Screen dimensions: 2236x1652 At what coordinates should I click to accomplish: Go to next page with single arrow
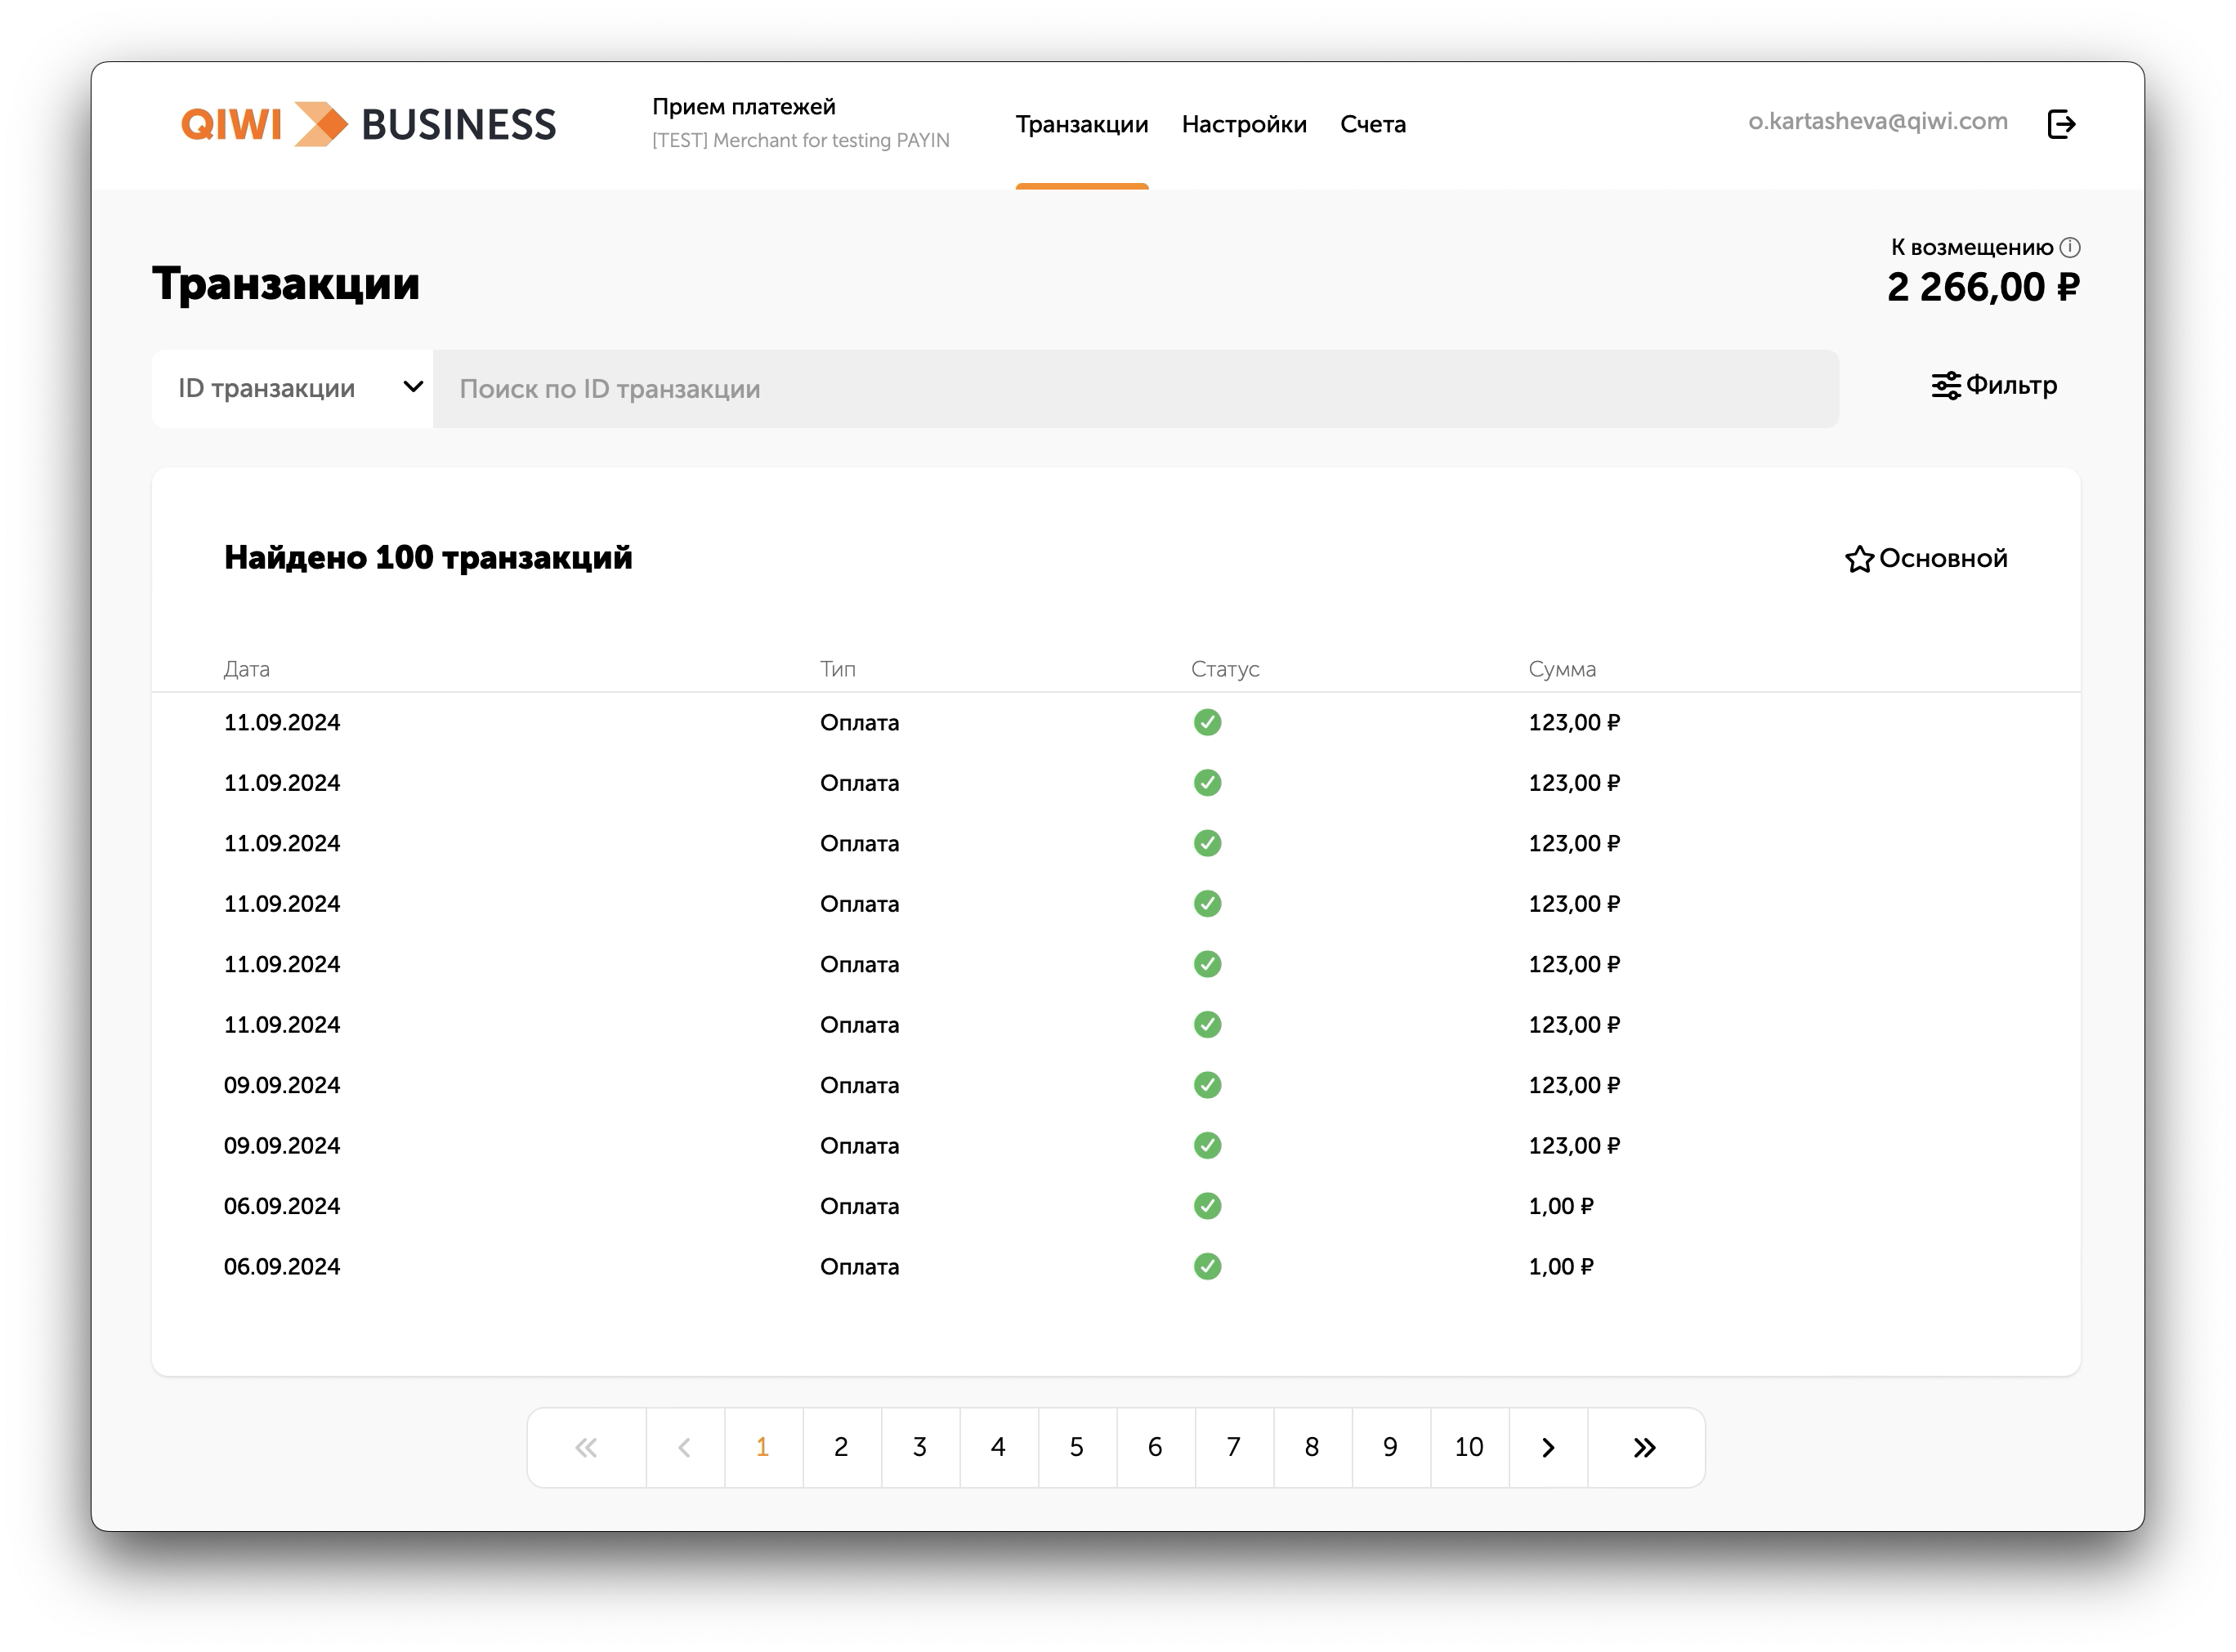(1547, 1447)
